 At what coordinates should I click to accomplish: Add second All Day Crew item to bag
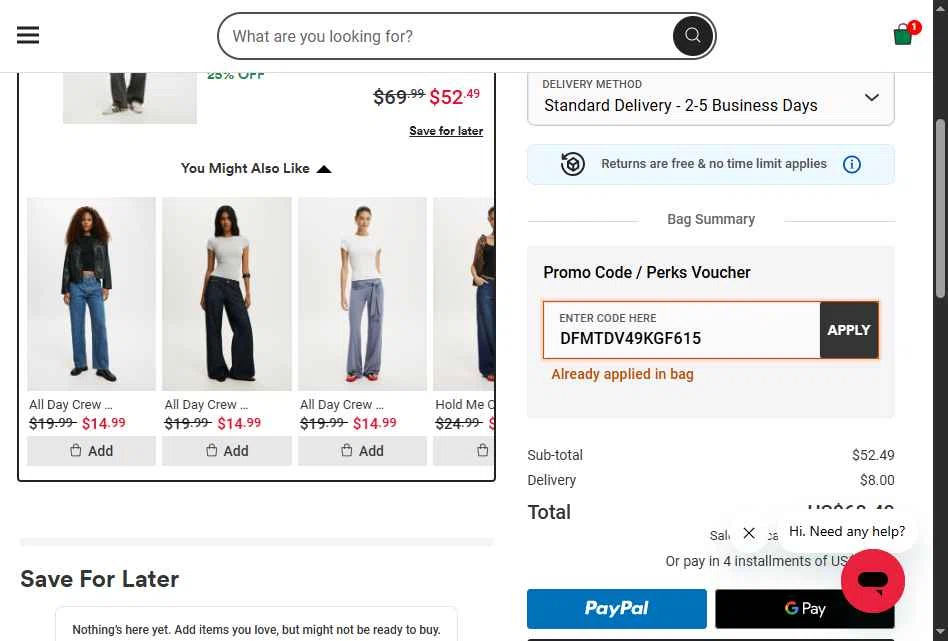(227, 451)
